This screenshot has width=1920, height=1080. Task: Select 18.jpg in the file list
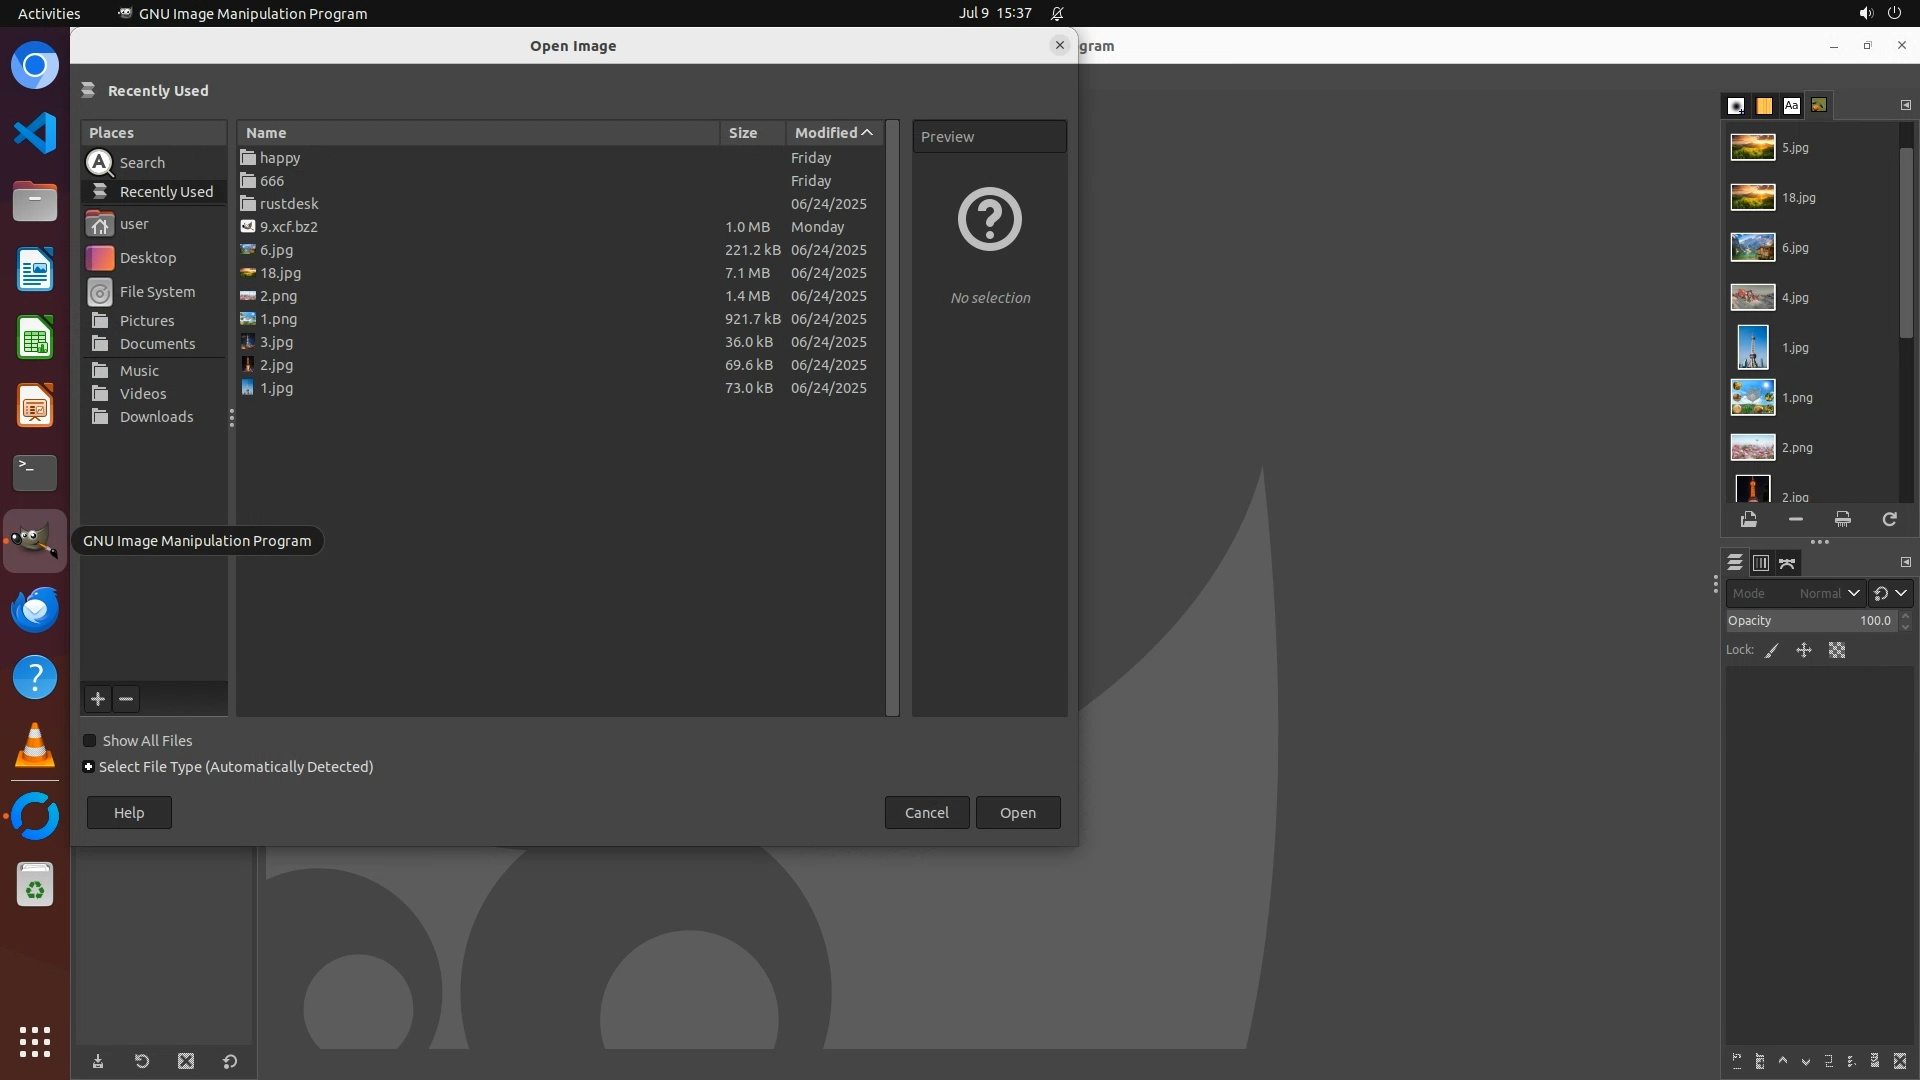click(x=280, y=273)
